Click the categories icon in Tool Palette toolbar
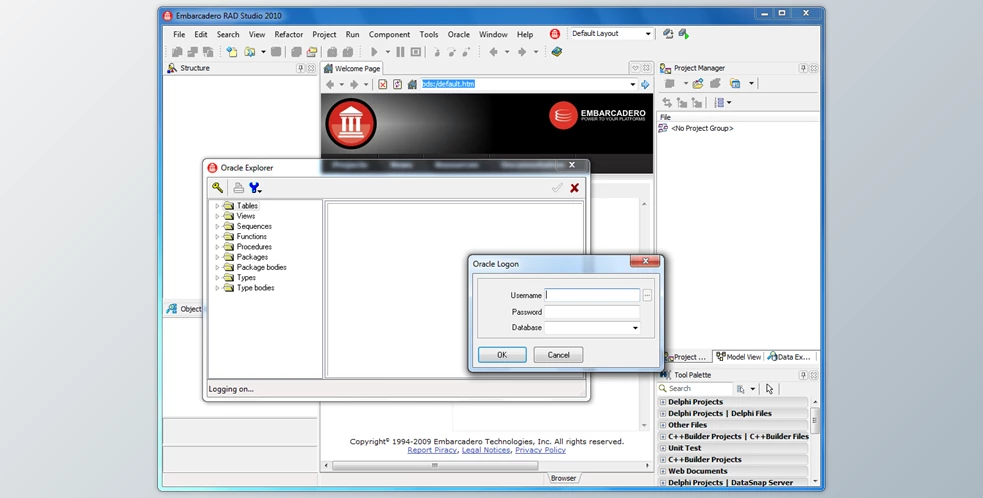 741,389
